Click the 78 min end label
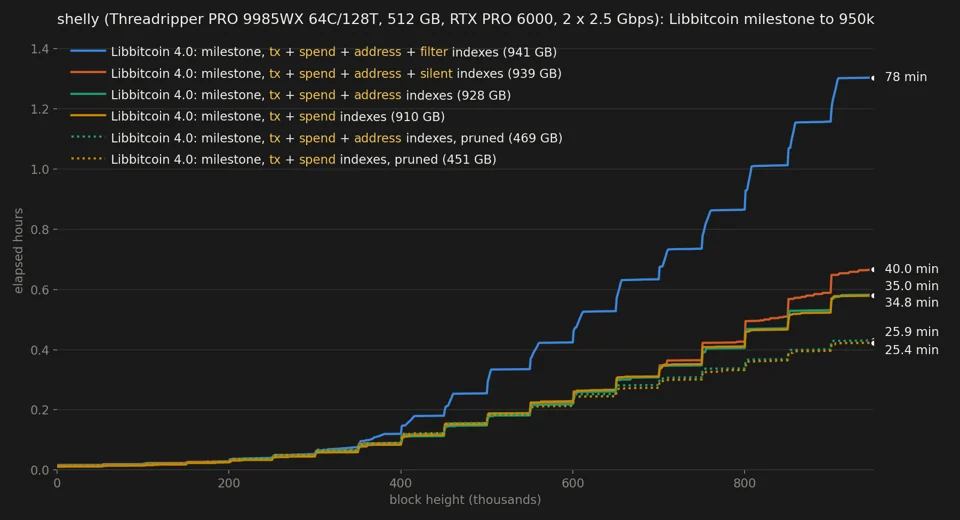This screenshot has height=520, width=960. [906, 77]
